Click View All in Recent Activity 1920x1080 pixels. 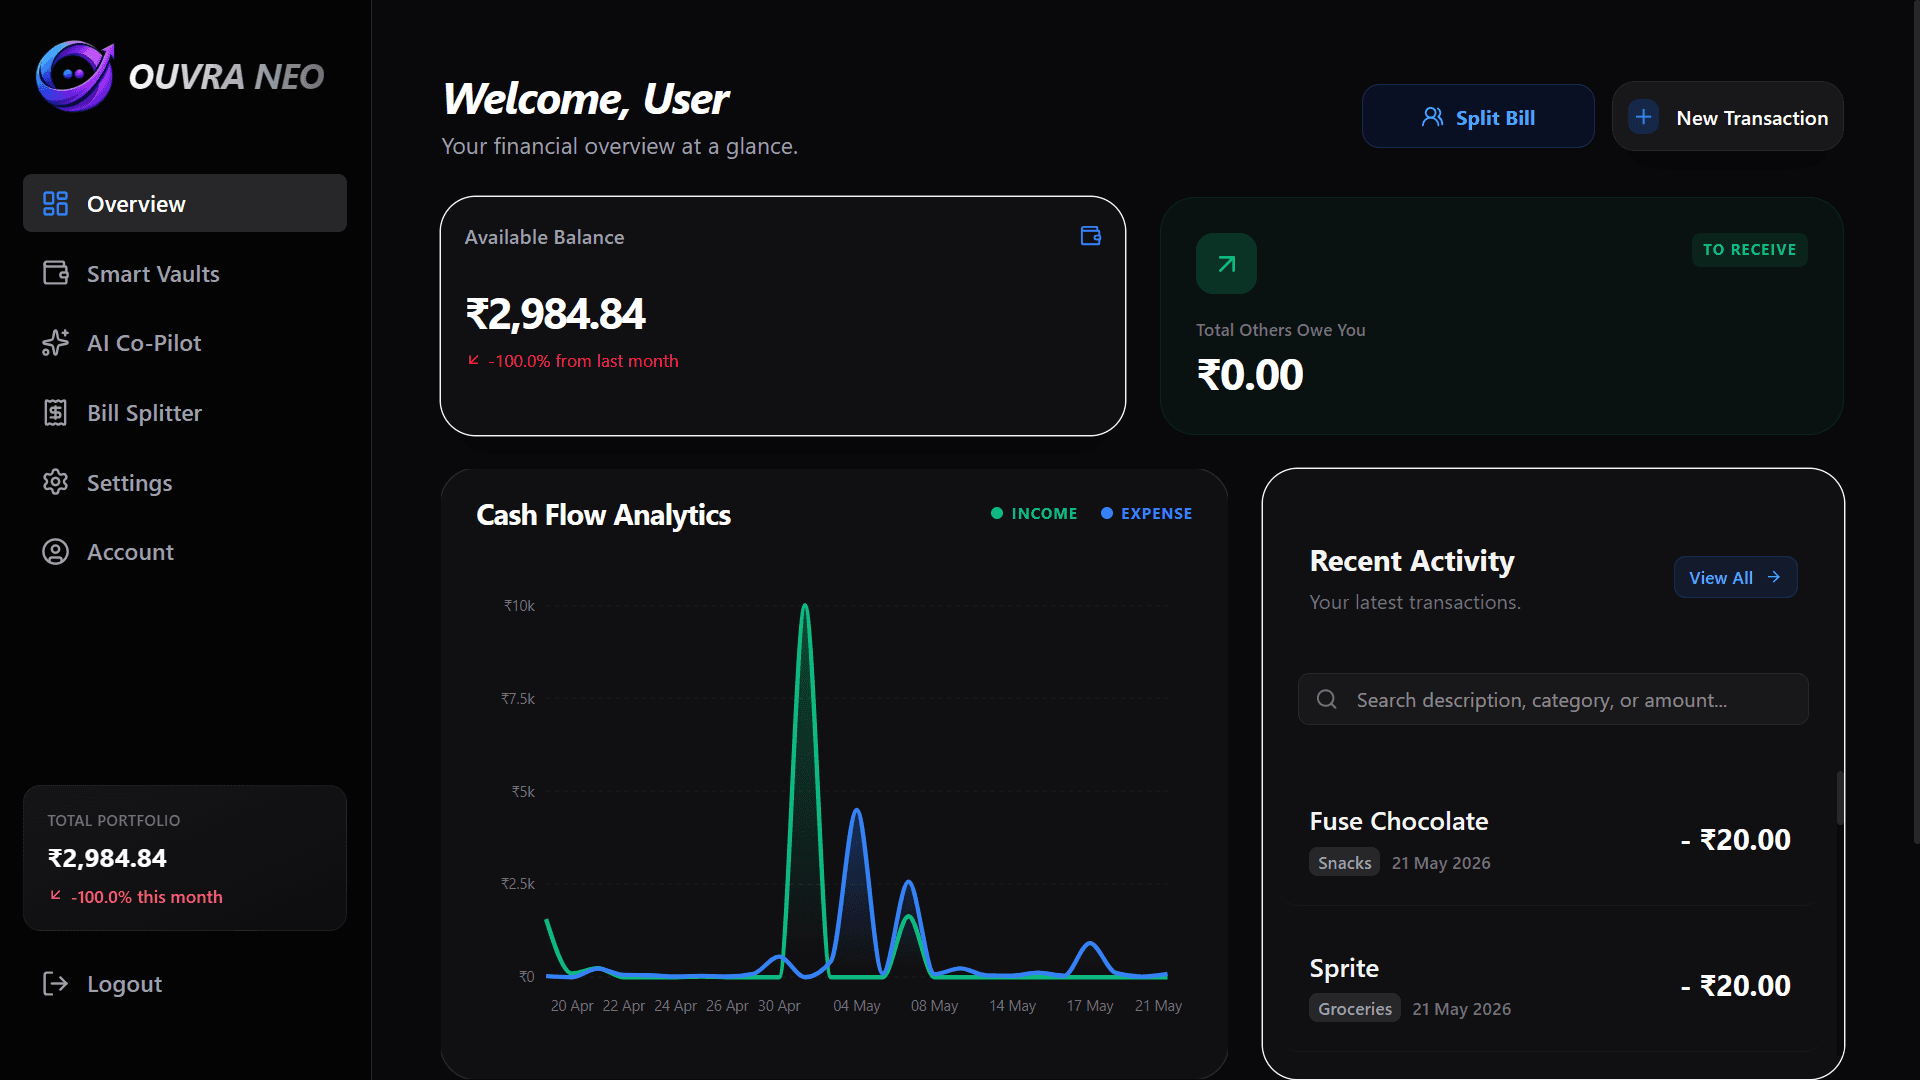(x=1735, y=577)
